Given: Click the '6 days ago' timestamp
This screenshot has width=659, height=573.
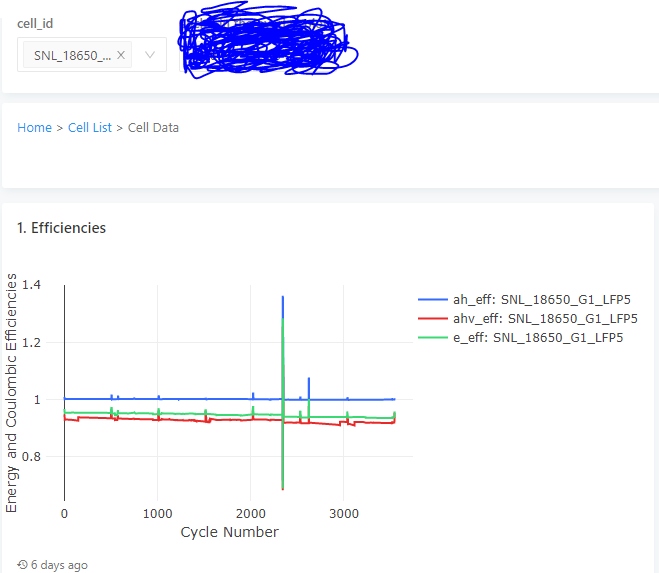Looking at the screenshot, I should tap(59, 565).
